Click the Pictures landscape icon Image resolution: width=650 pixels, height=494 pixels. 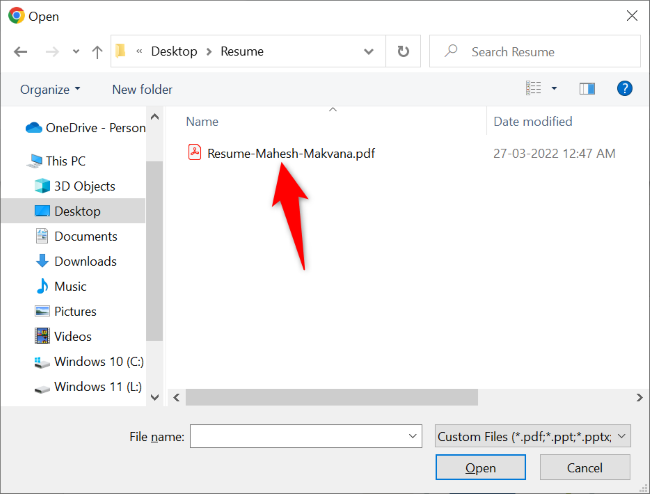click(42, 311)
